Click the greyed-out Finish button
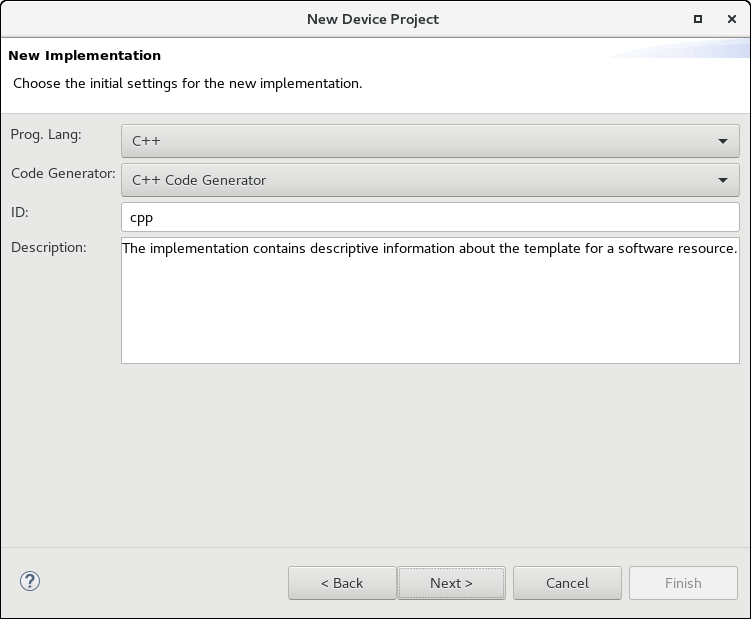The image size is (751, 619). tap(683, 583)
